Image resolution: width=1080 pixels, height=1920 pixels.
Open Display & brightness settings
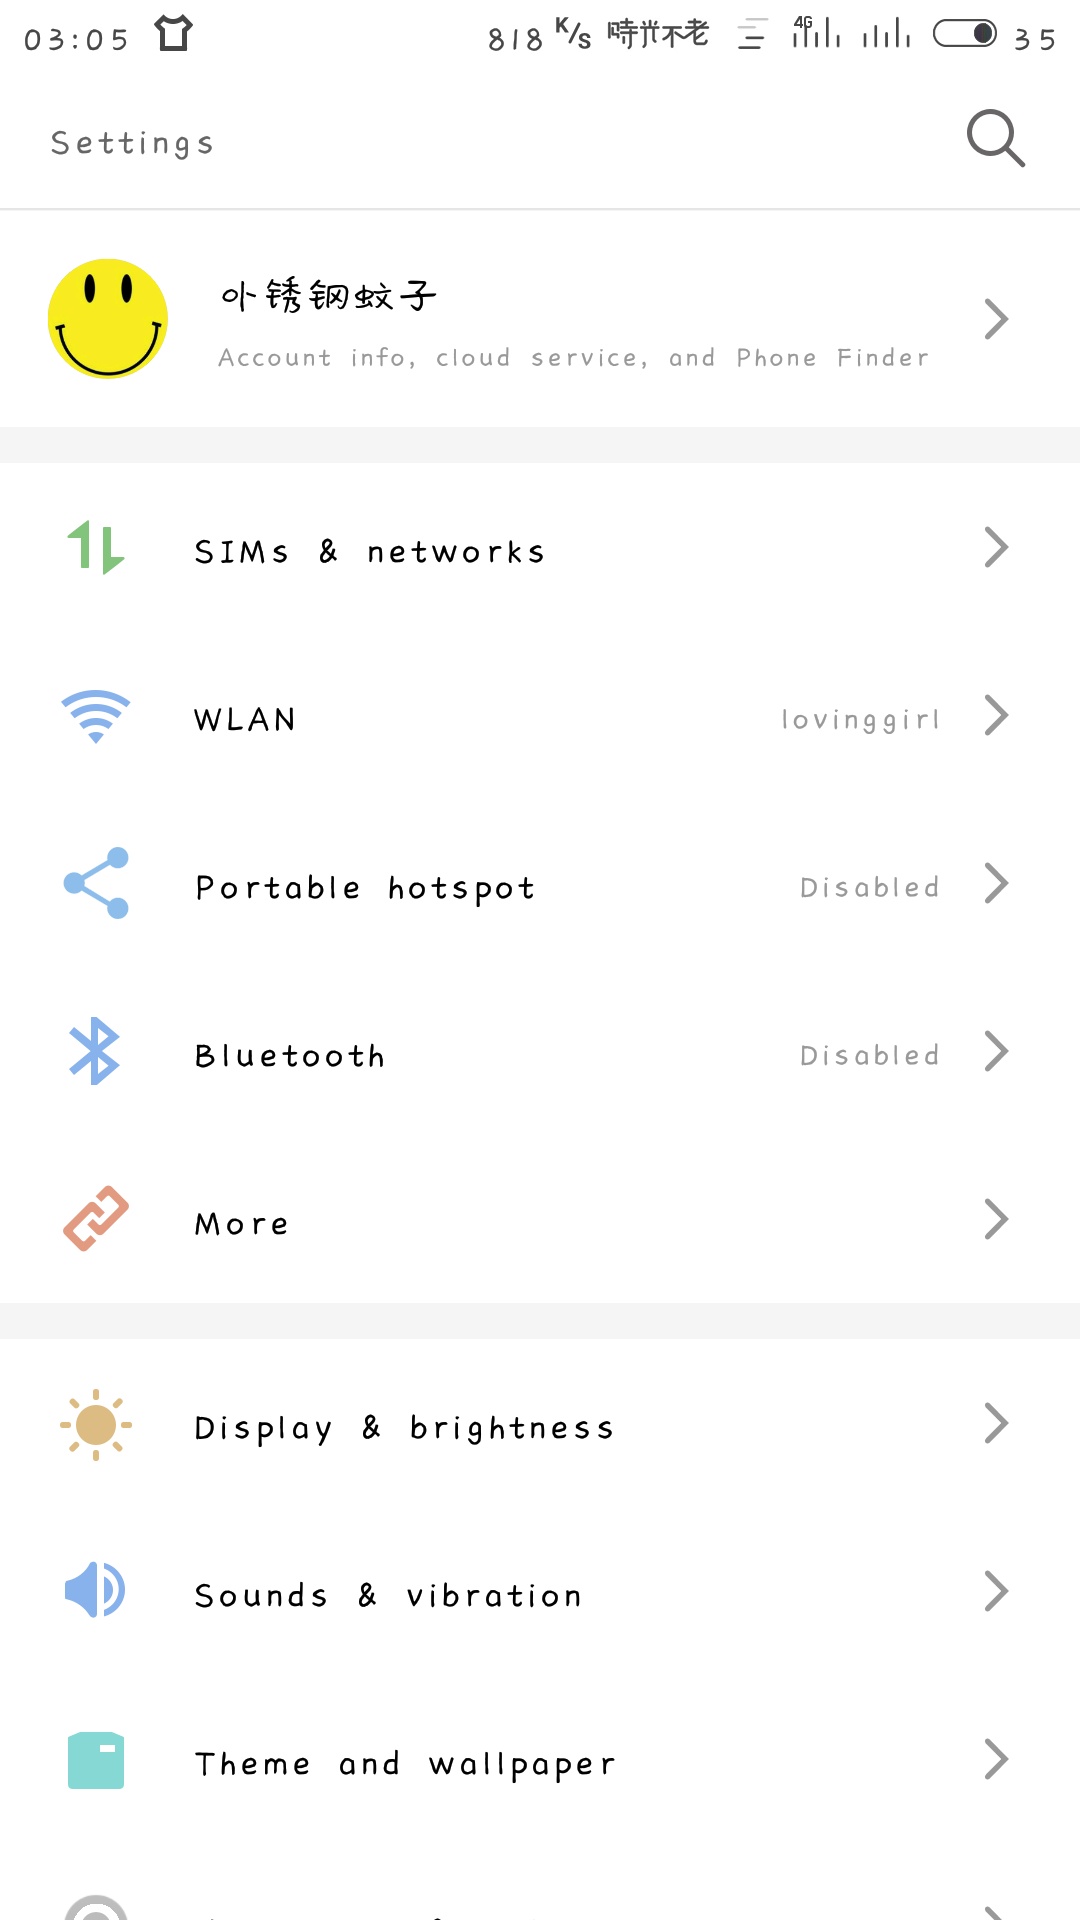(x=404, y=1428)
